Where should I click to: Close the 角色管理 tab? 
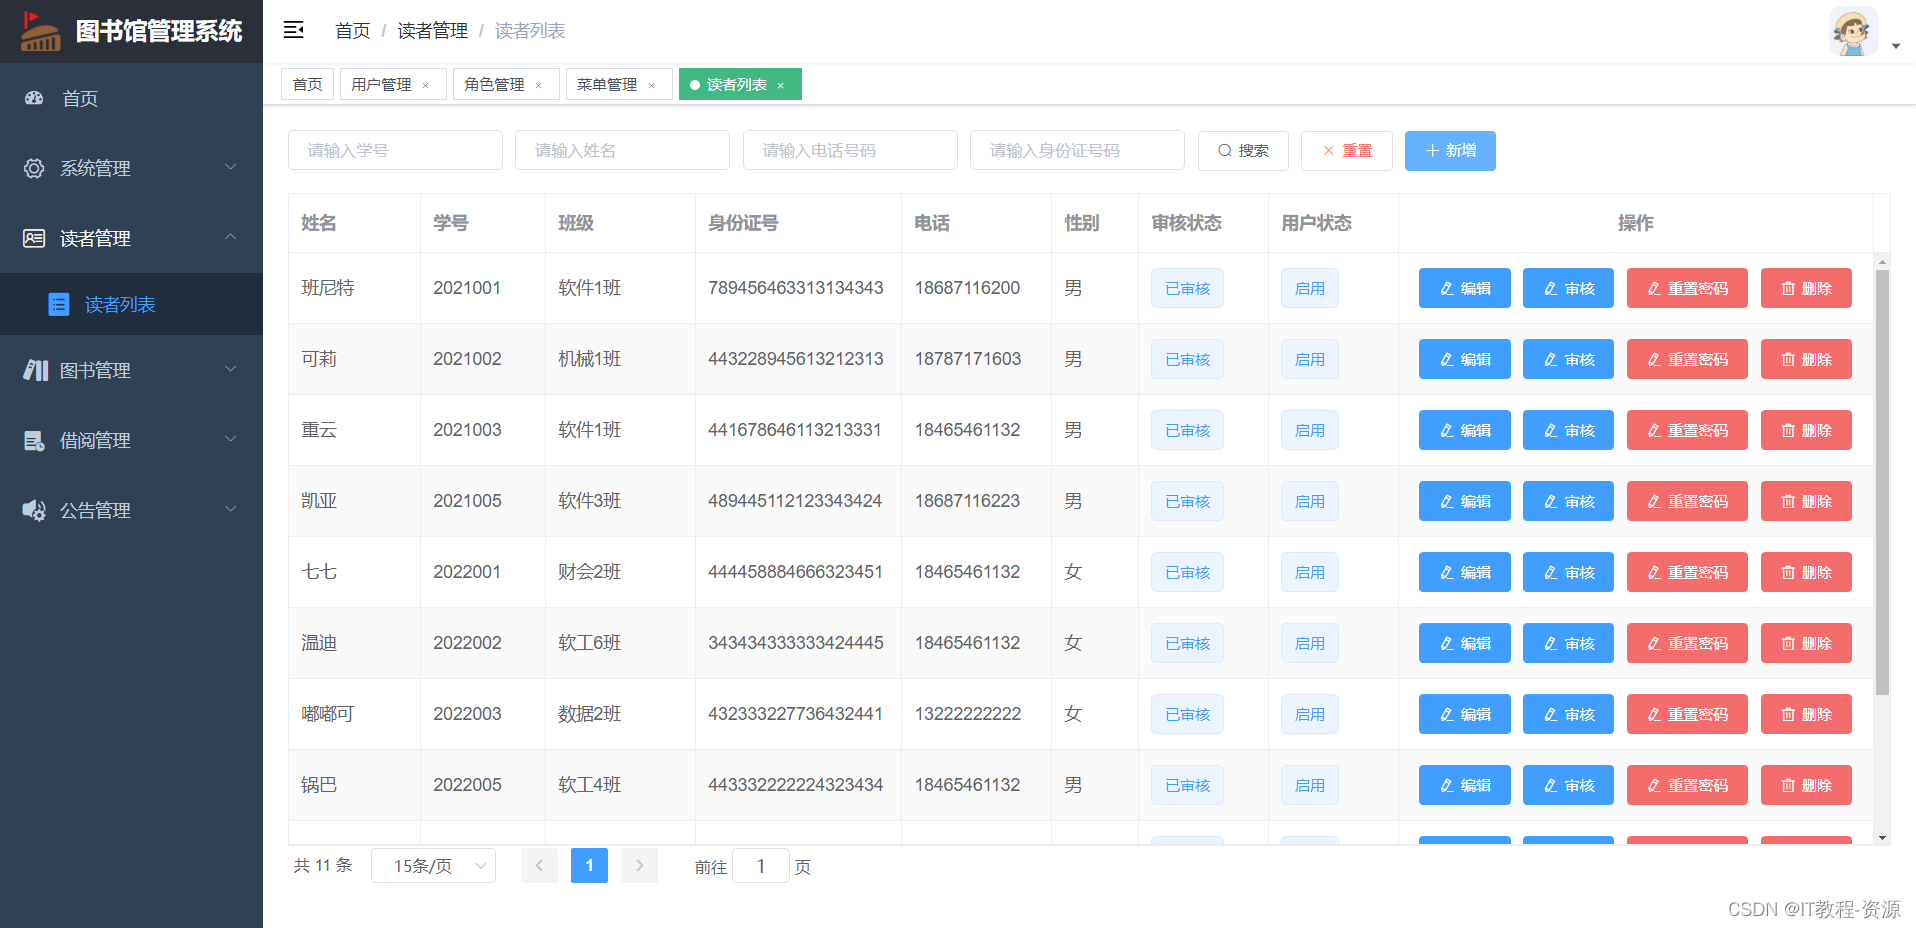tap(539, 85)
